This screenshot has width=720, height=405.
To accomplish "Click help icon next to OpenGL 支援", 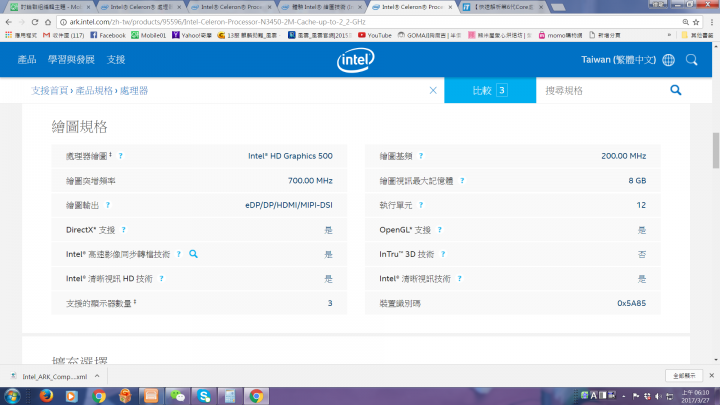I will (x=440, y=230).
